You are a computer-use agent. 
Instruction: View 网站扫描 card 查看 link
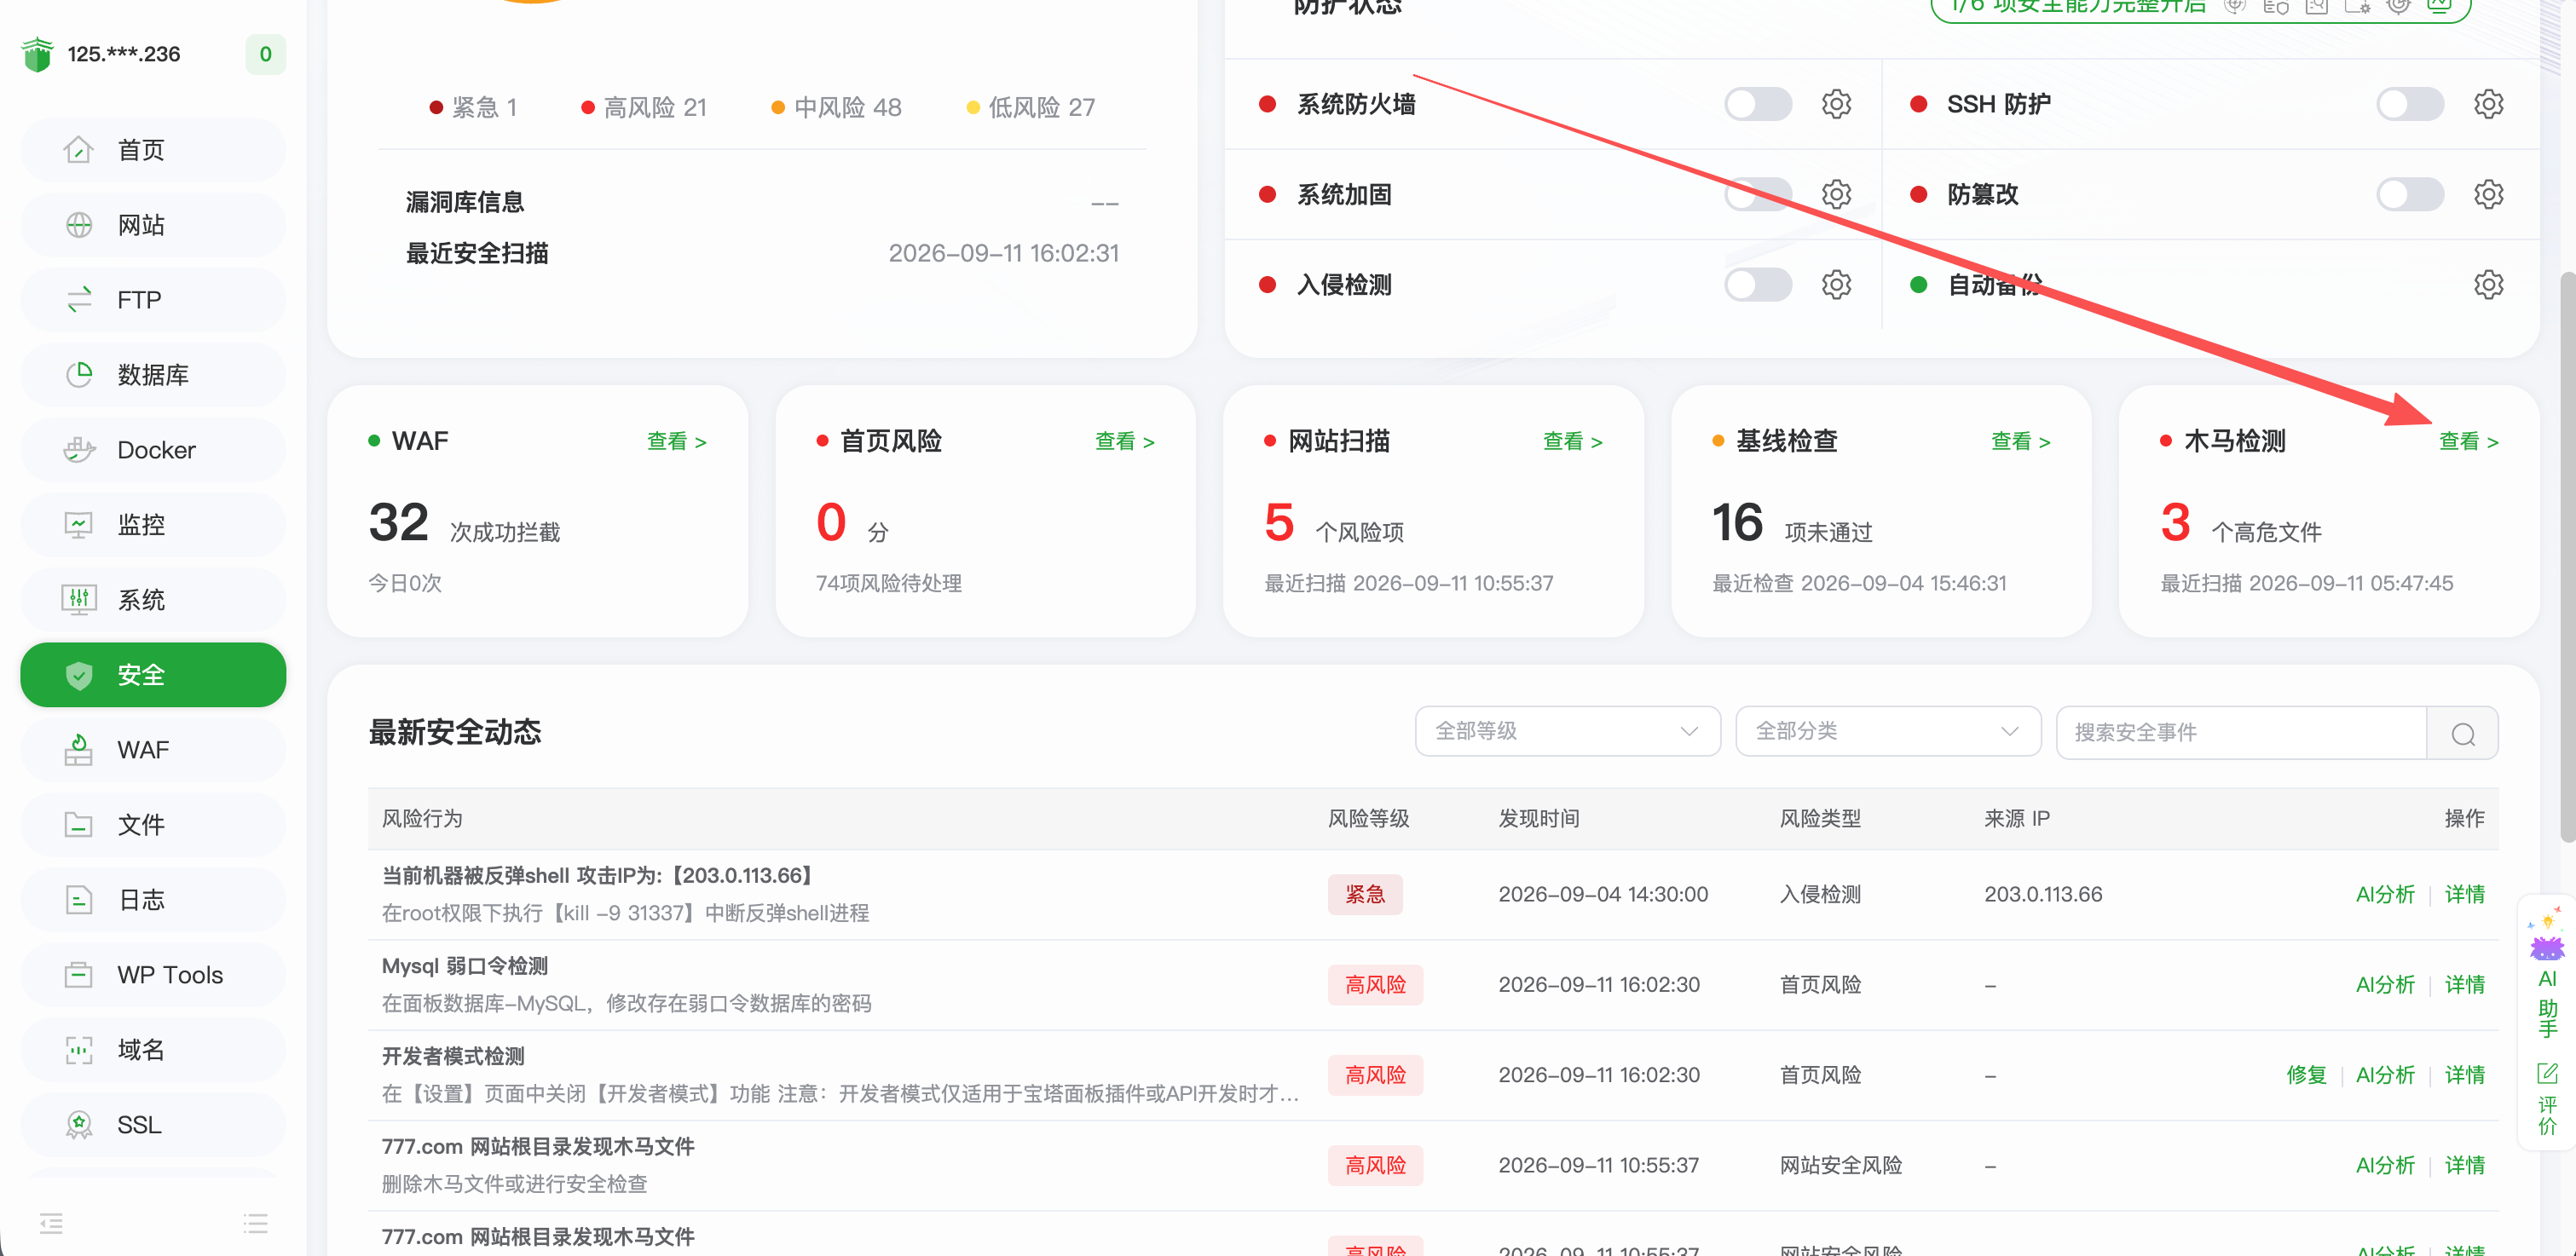point(1573,441)
